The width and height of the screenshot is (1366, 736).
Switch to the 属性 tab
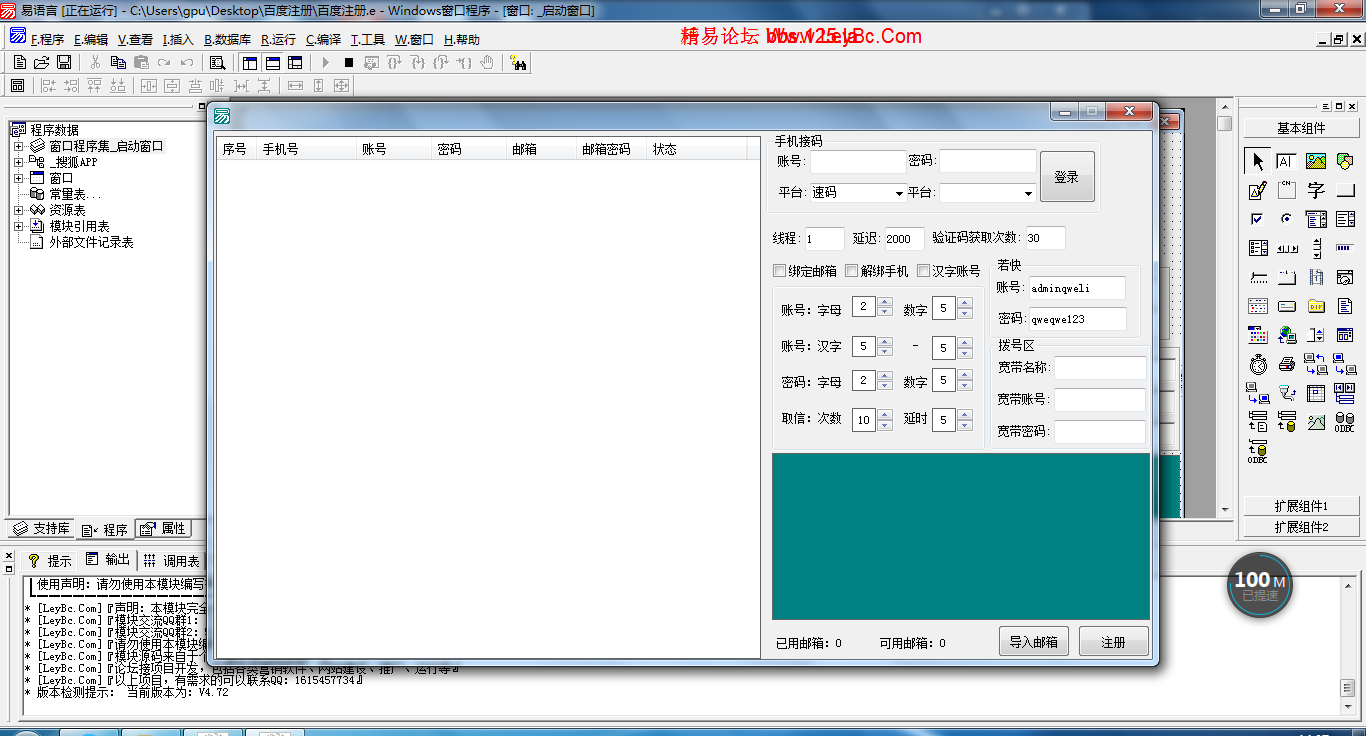coord(163,529)
